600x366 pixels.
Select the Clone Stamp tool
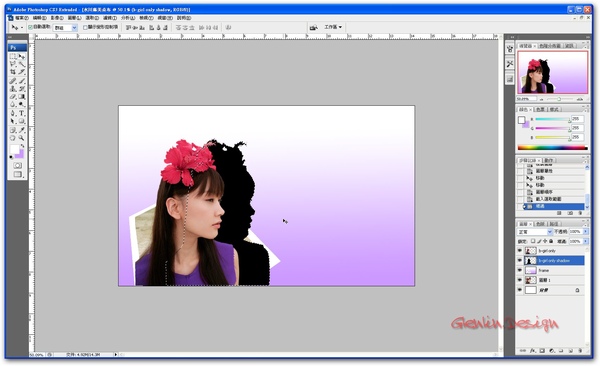(x=13, y=88)
